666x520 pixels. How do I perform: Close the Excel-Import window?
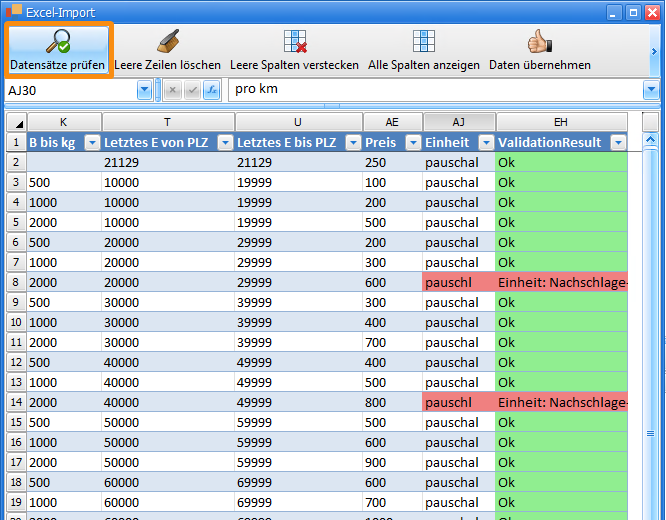point(652,13)
